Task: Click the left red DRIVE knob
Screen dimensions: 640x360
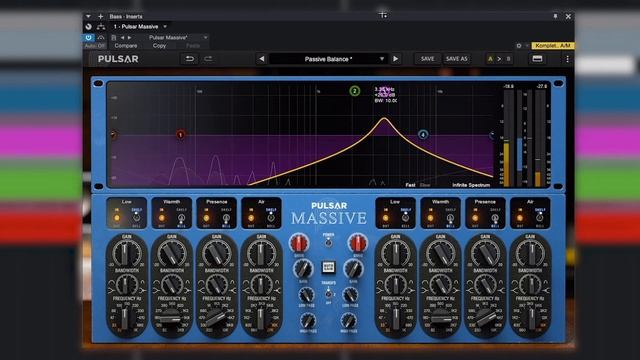Action: click(x=299, y=243)
